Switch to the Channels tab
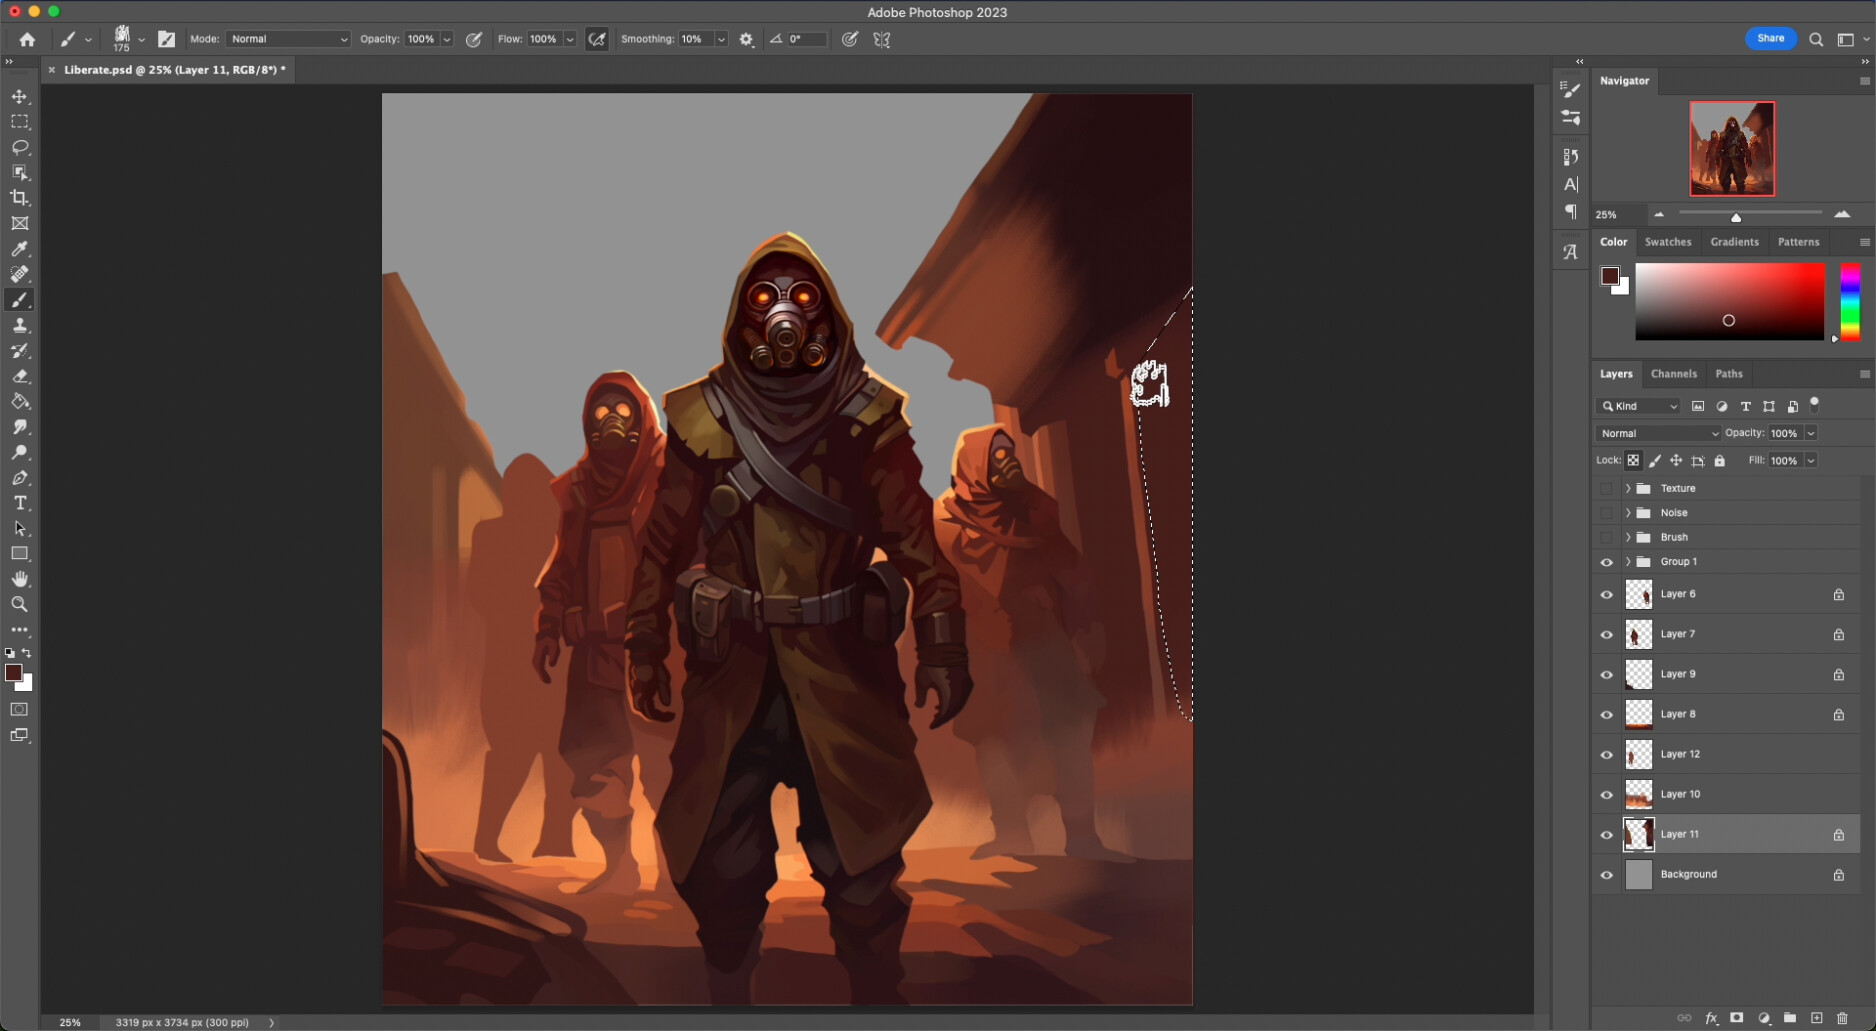 click(1673, 374)
